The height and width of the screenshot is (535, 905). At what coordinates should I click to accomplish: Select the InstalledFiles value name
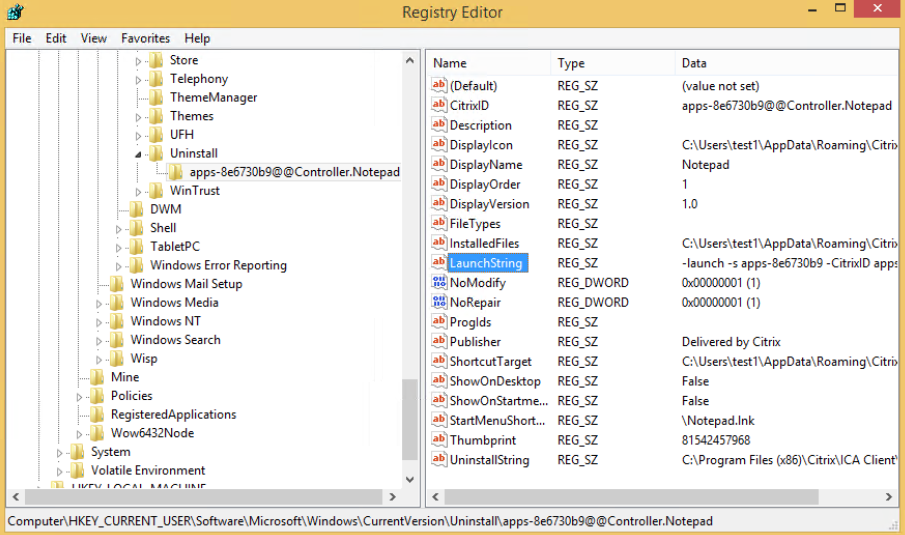484,244
